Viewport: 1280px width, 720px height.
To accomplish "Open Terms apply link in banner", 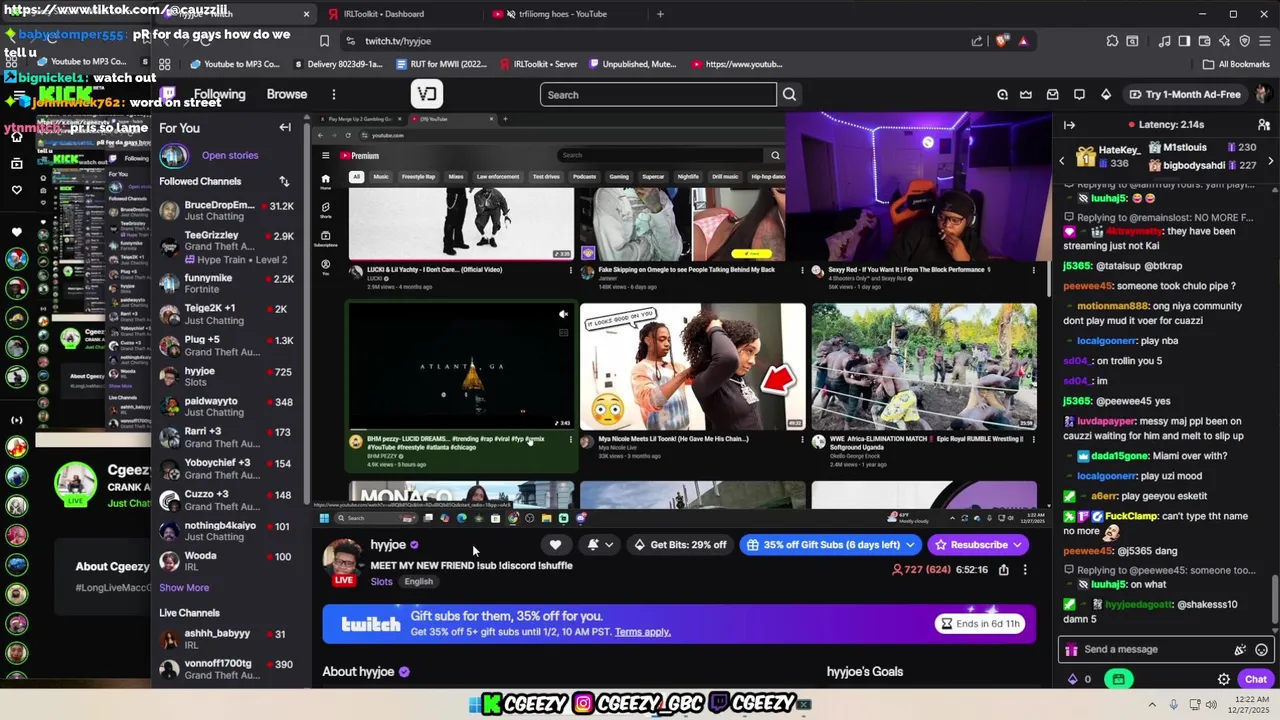I will 643,632.
